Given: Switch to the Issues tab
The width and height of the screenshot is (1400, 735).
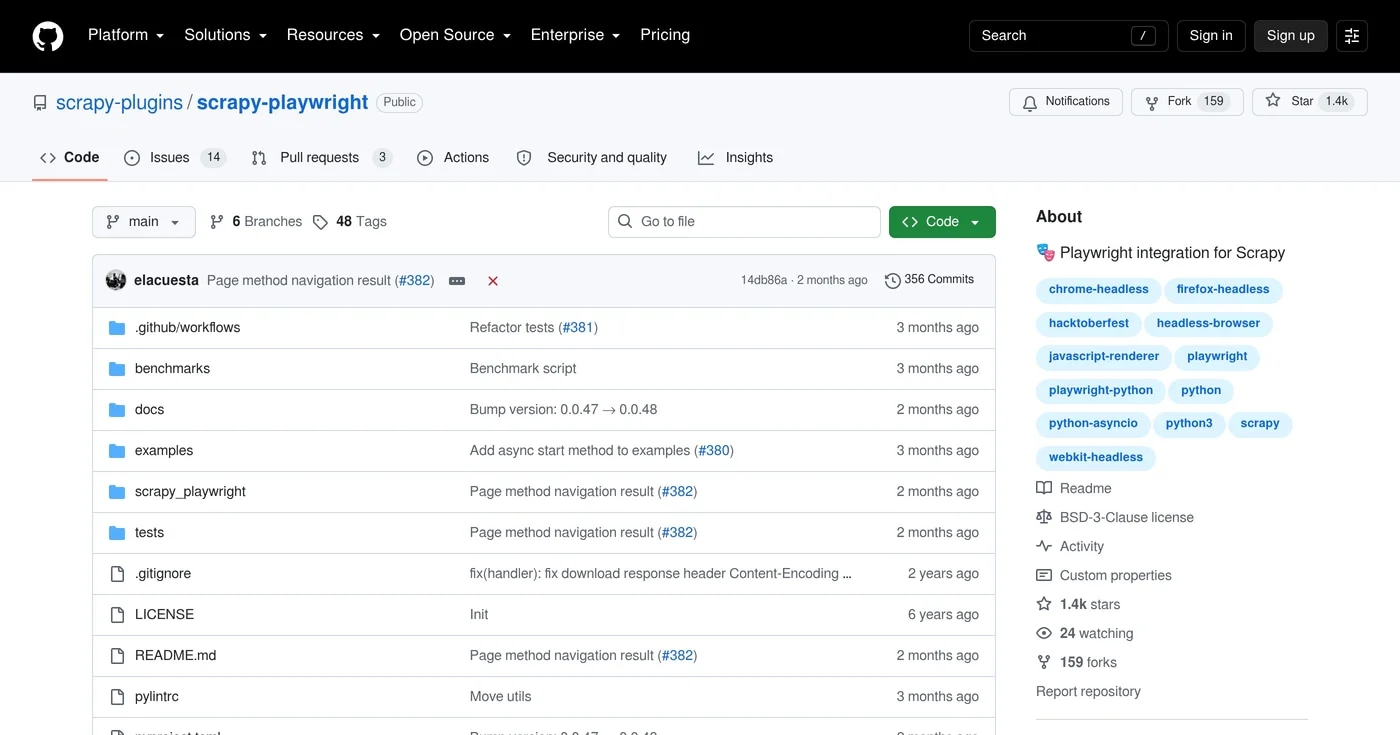Looking at the screenshot, I should click(x=175, y=158).
